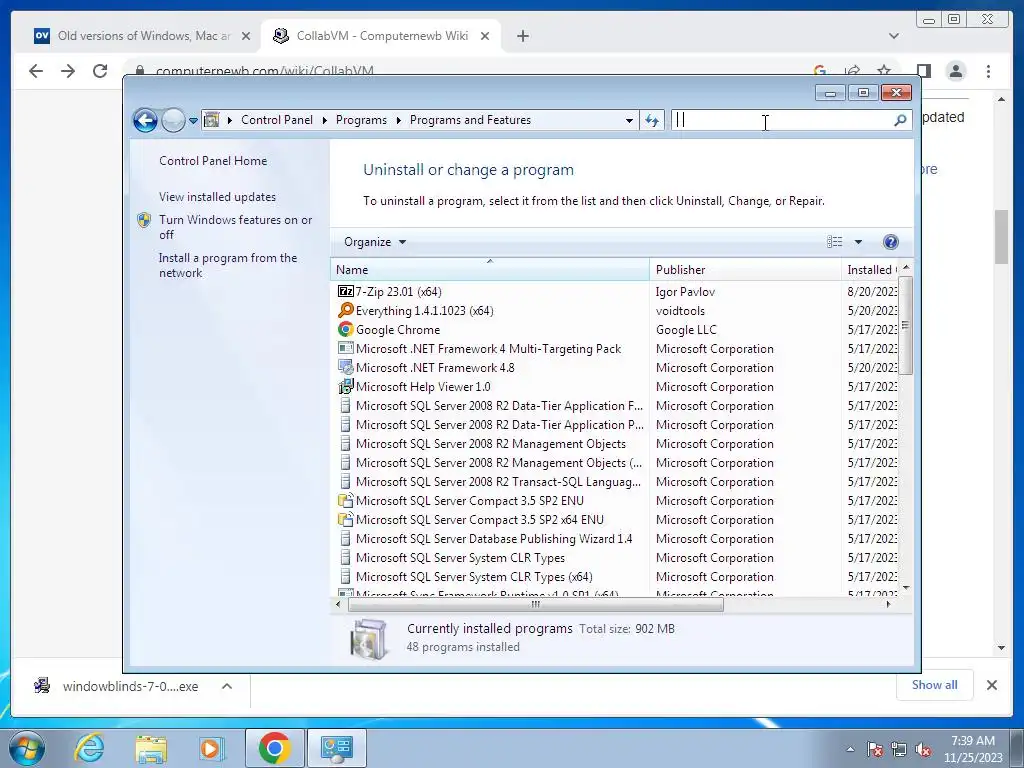Image resolution: width=1024 pixels, height=768 pixels.
Task: Select Microsoft SQL Server System CLR Types (x64)
Action: coord(474,577)
